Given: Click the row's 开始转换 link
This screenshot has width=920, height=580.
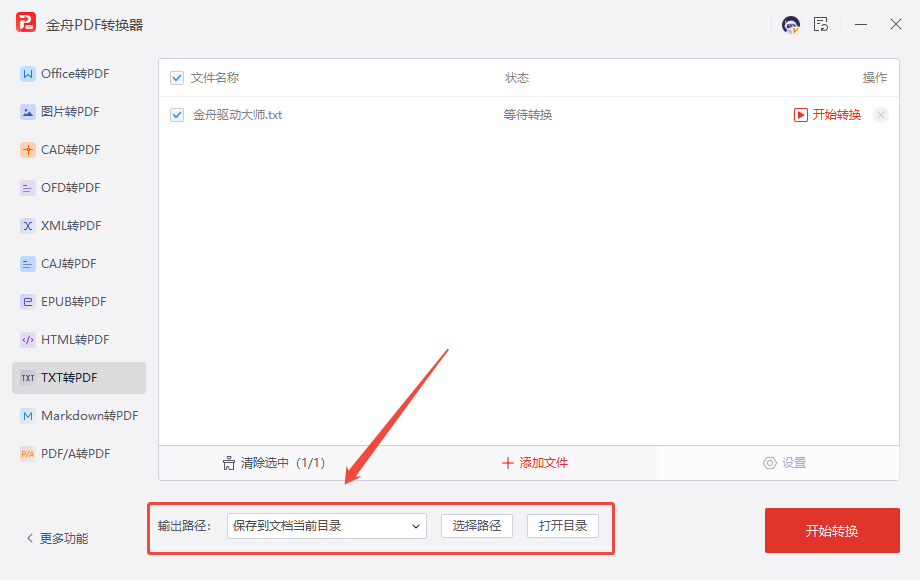Looking at the screenshot, I should click(836, 115).
